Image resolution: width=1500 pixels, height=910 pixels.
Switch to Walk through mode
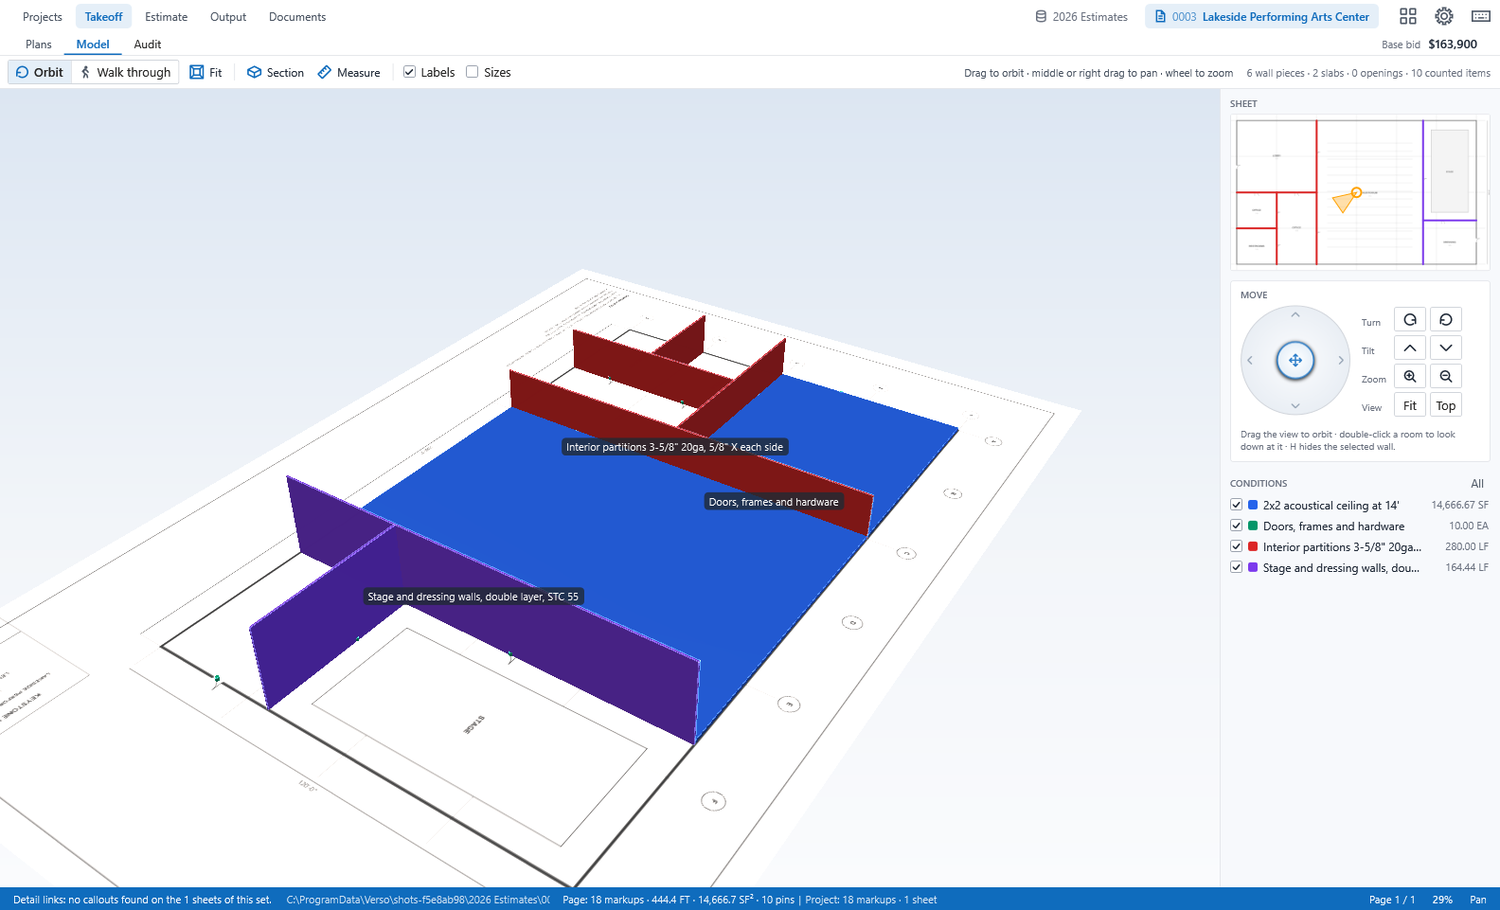(x=125, y=72)
